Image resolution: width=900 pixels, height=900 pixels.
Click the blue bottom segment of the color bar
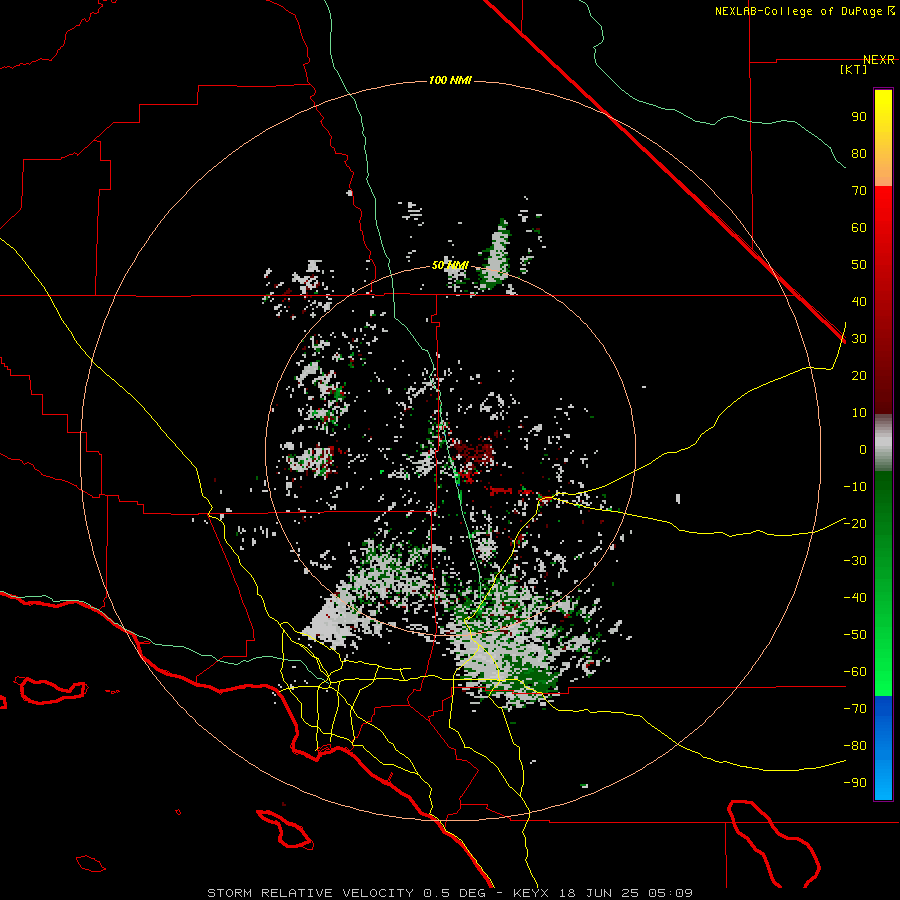pos(883,748)
